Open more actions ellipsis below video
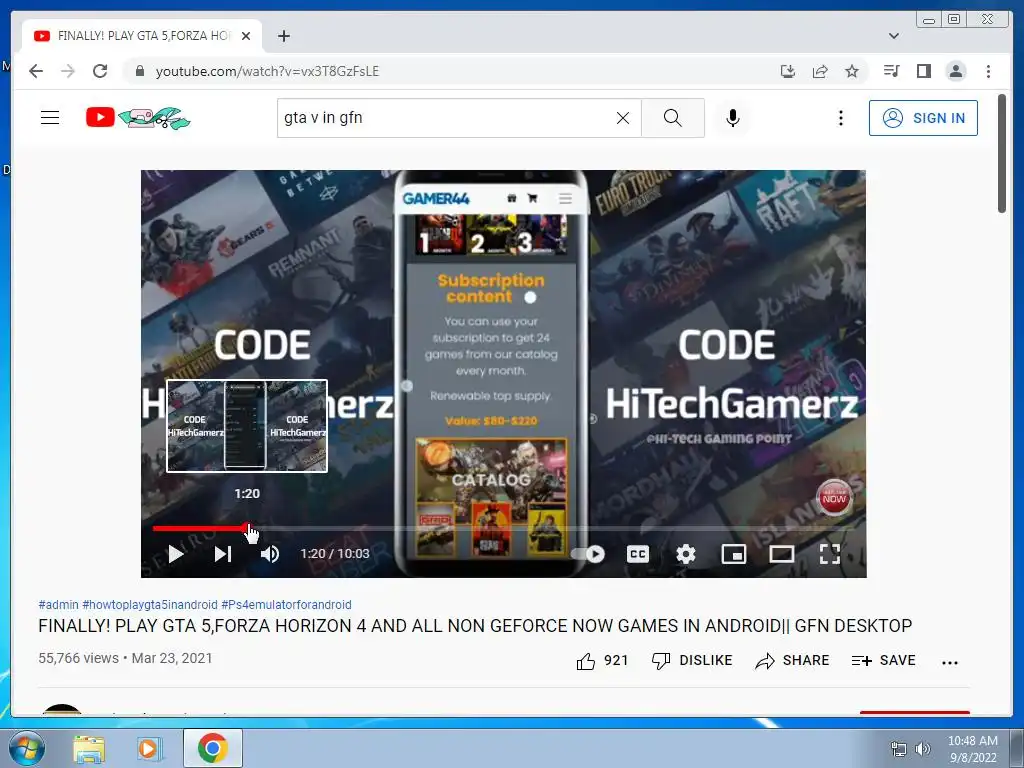 click(x=950, y=662)
